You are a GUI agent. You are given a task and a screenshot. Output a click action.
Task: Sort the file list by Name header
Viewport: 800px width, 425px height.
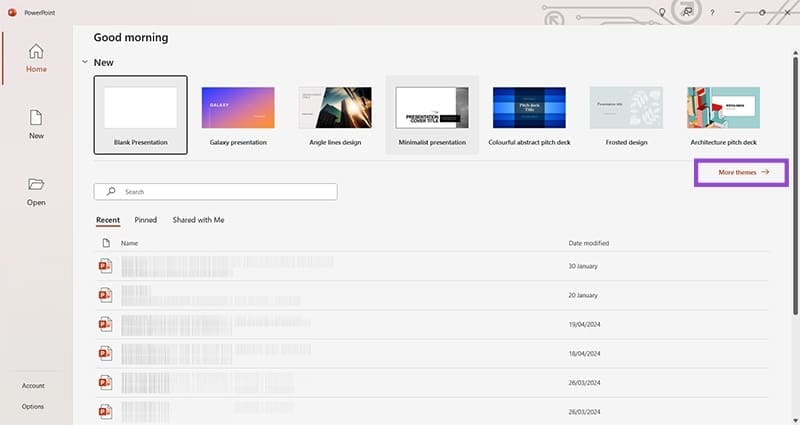point(129,243)
